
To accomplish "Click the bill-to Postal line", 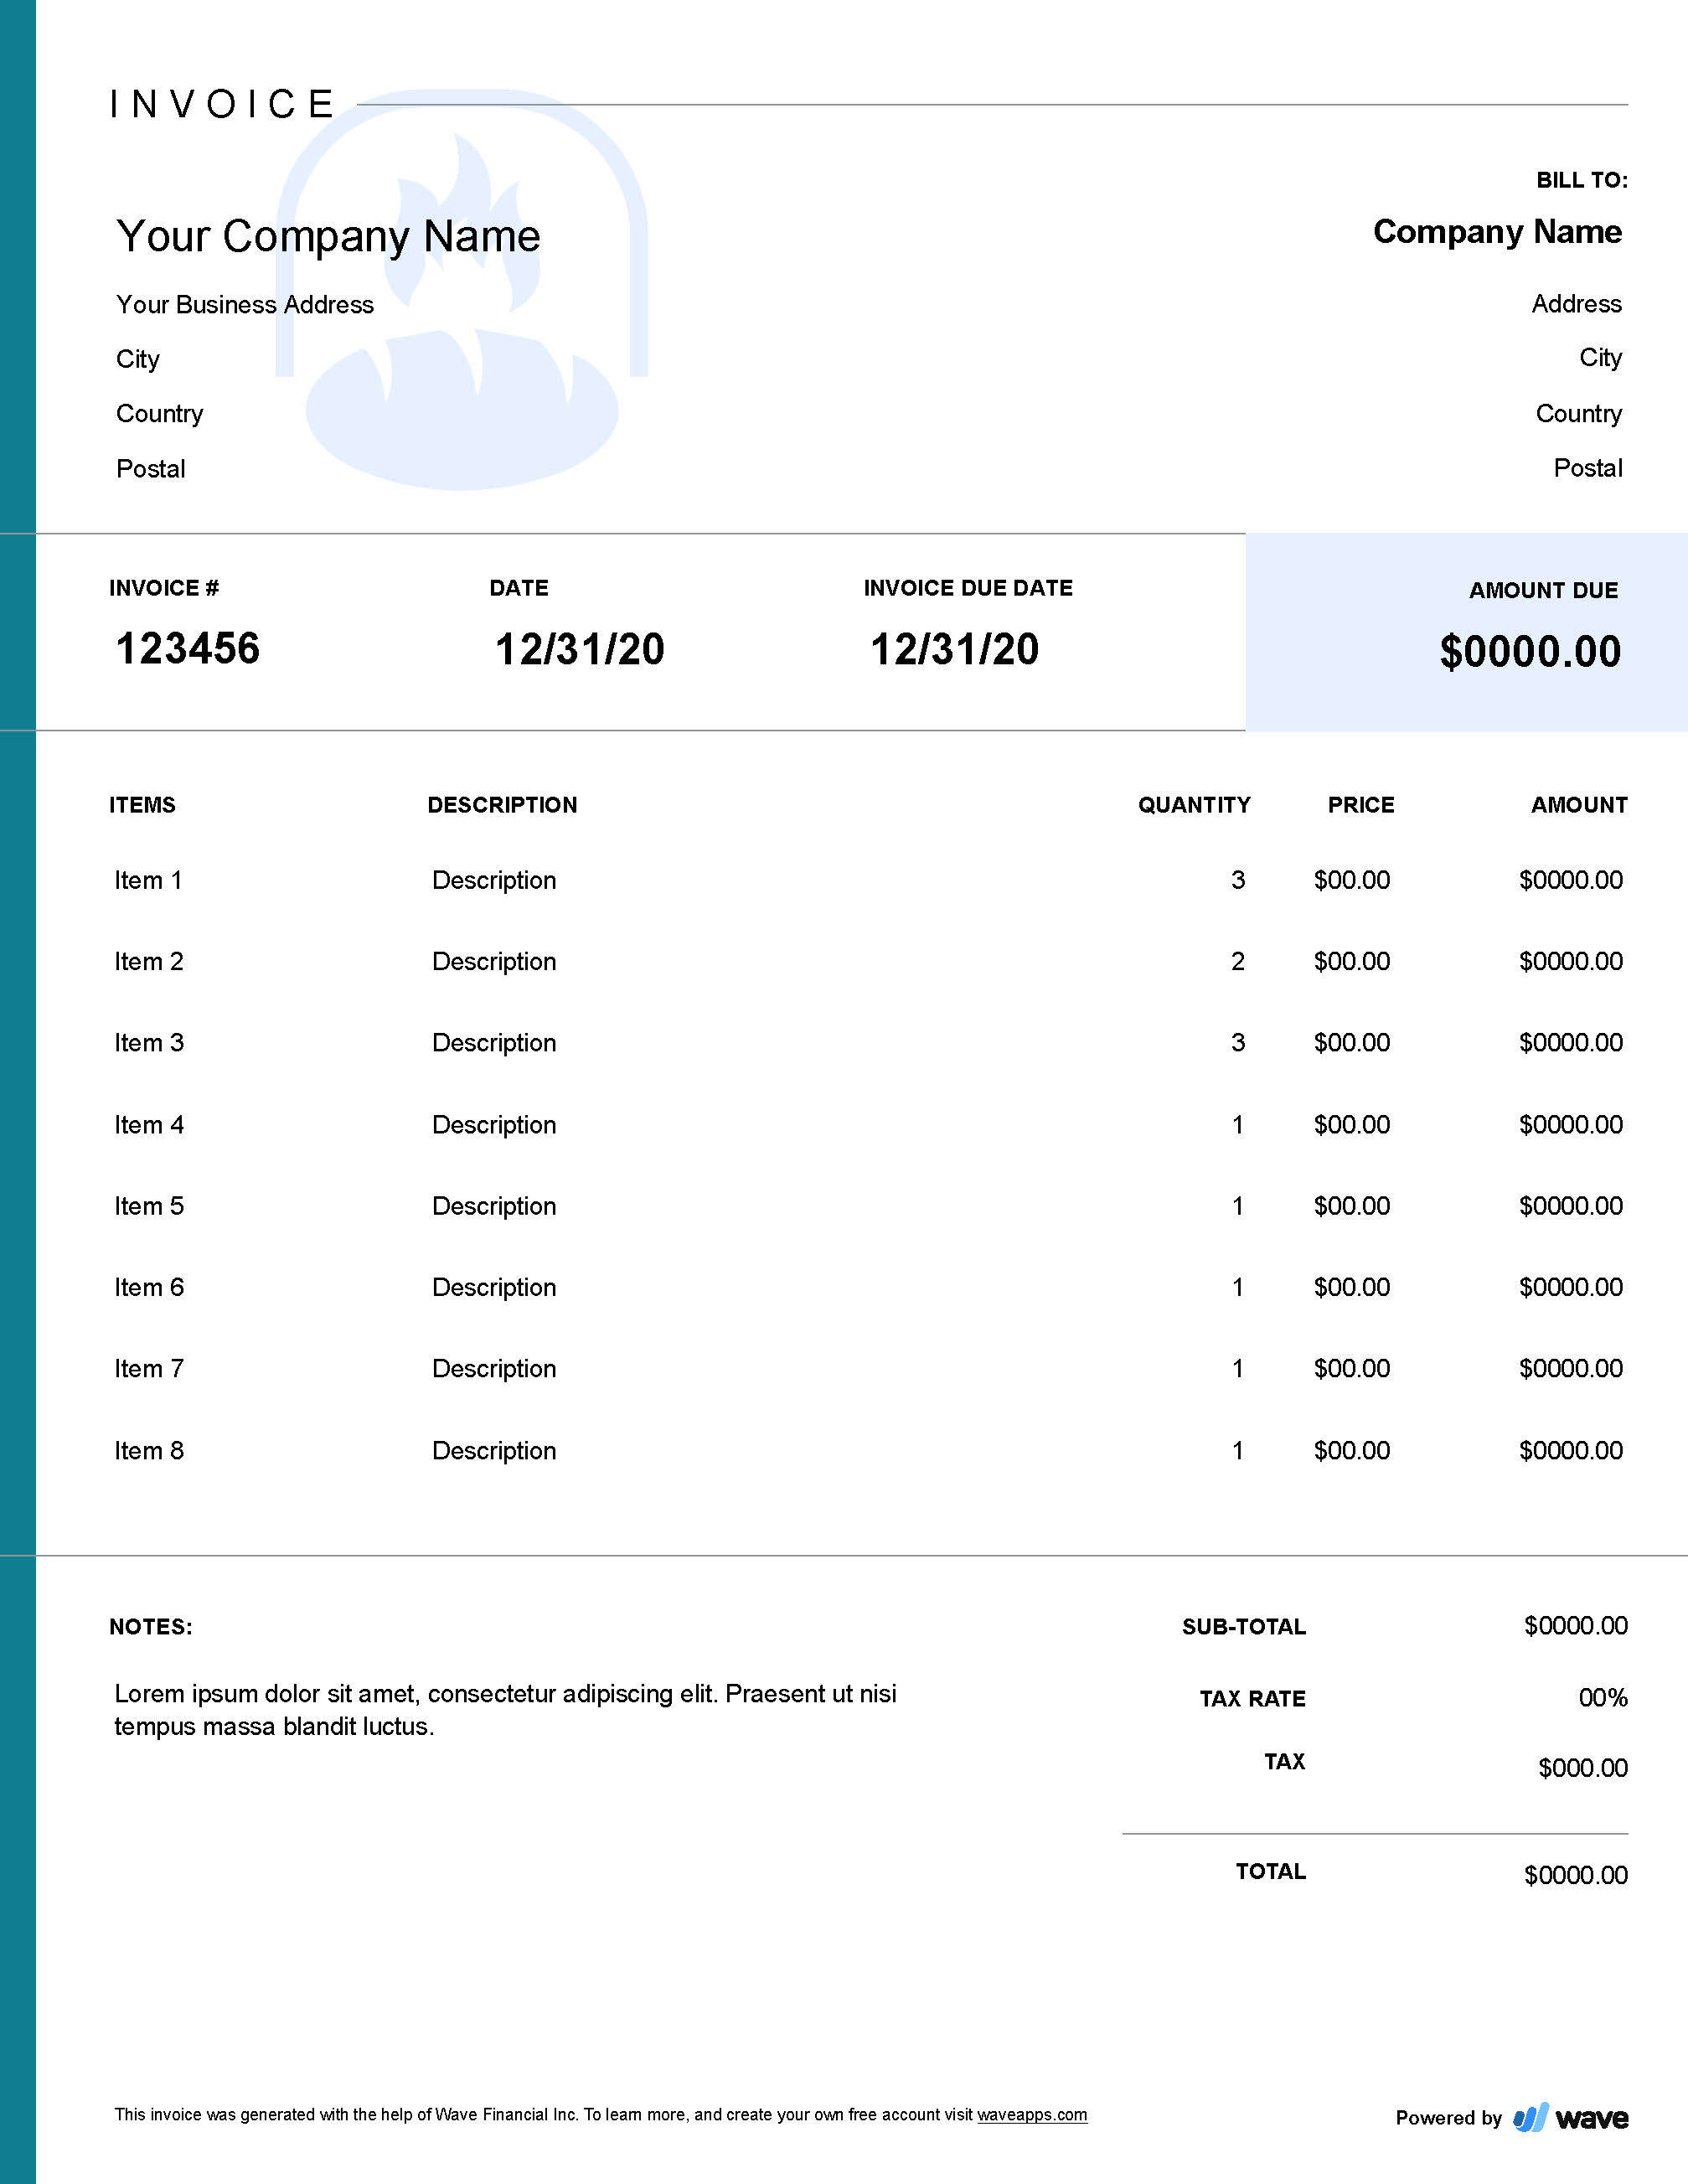I will tap(1588, 468).
